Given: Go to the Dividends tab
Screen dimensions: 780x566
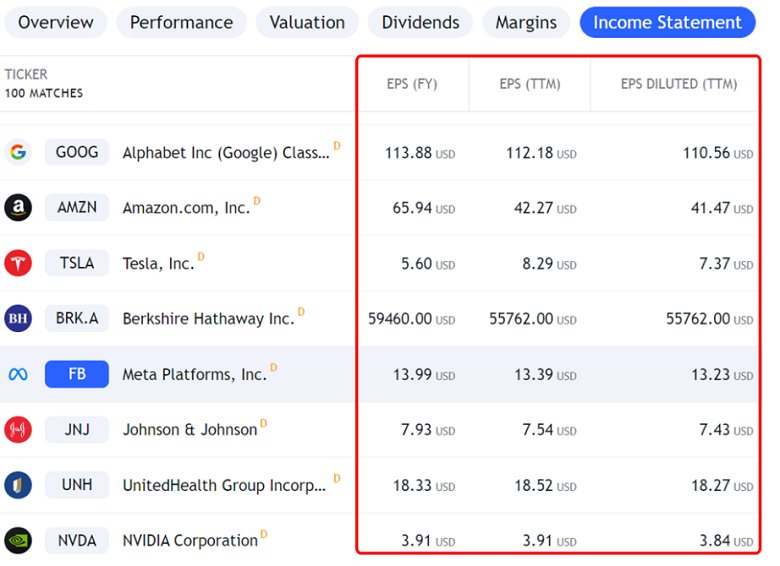Looking at the screenshot, I should pos(420,22).
